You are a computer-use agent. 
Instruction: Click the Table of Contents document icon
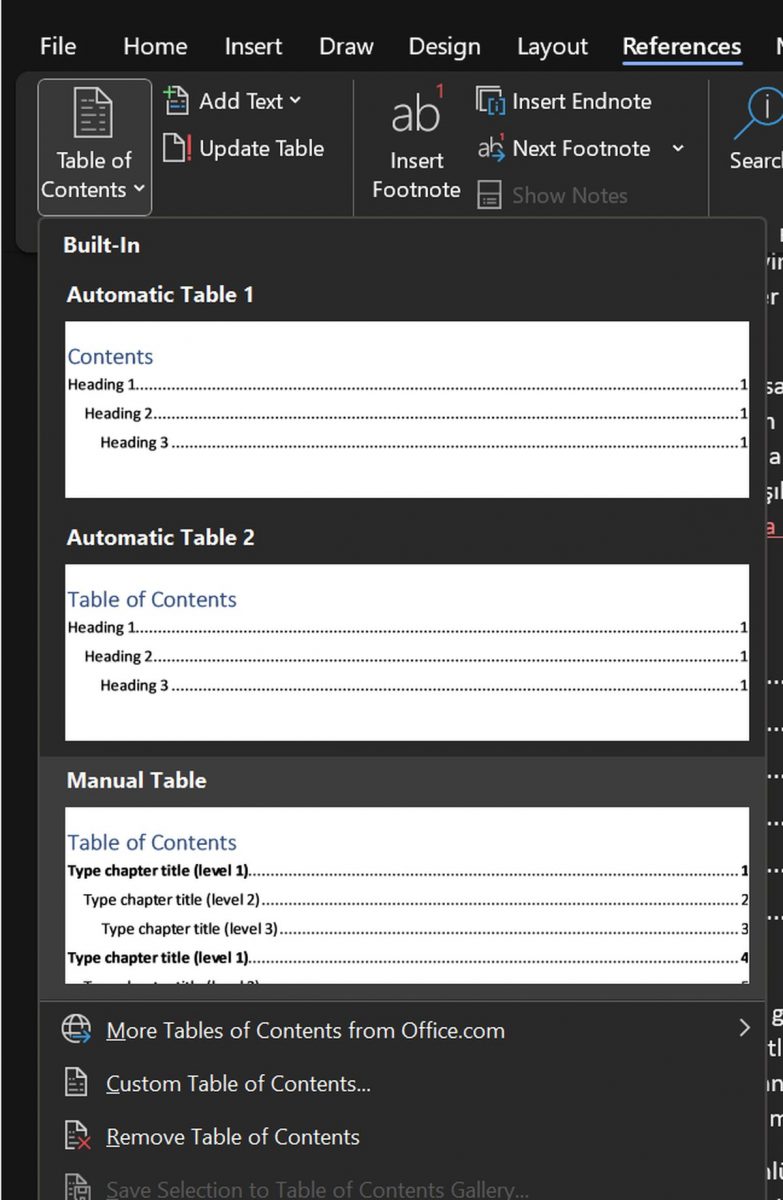click(95, 114)
